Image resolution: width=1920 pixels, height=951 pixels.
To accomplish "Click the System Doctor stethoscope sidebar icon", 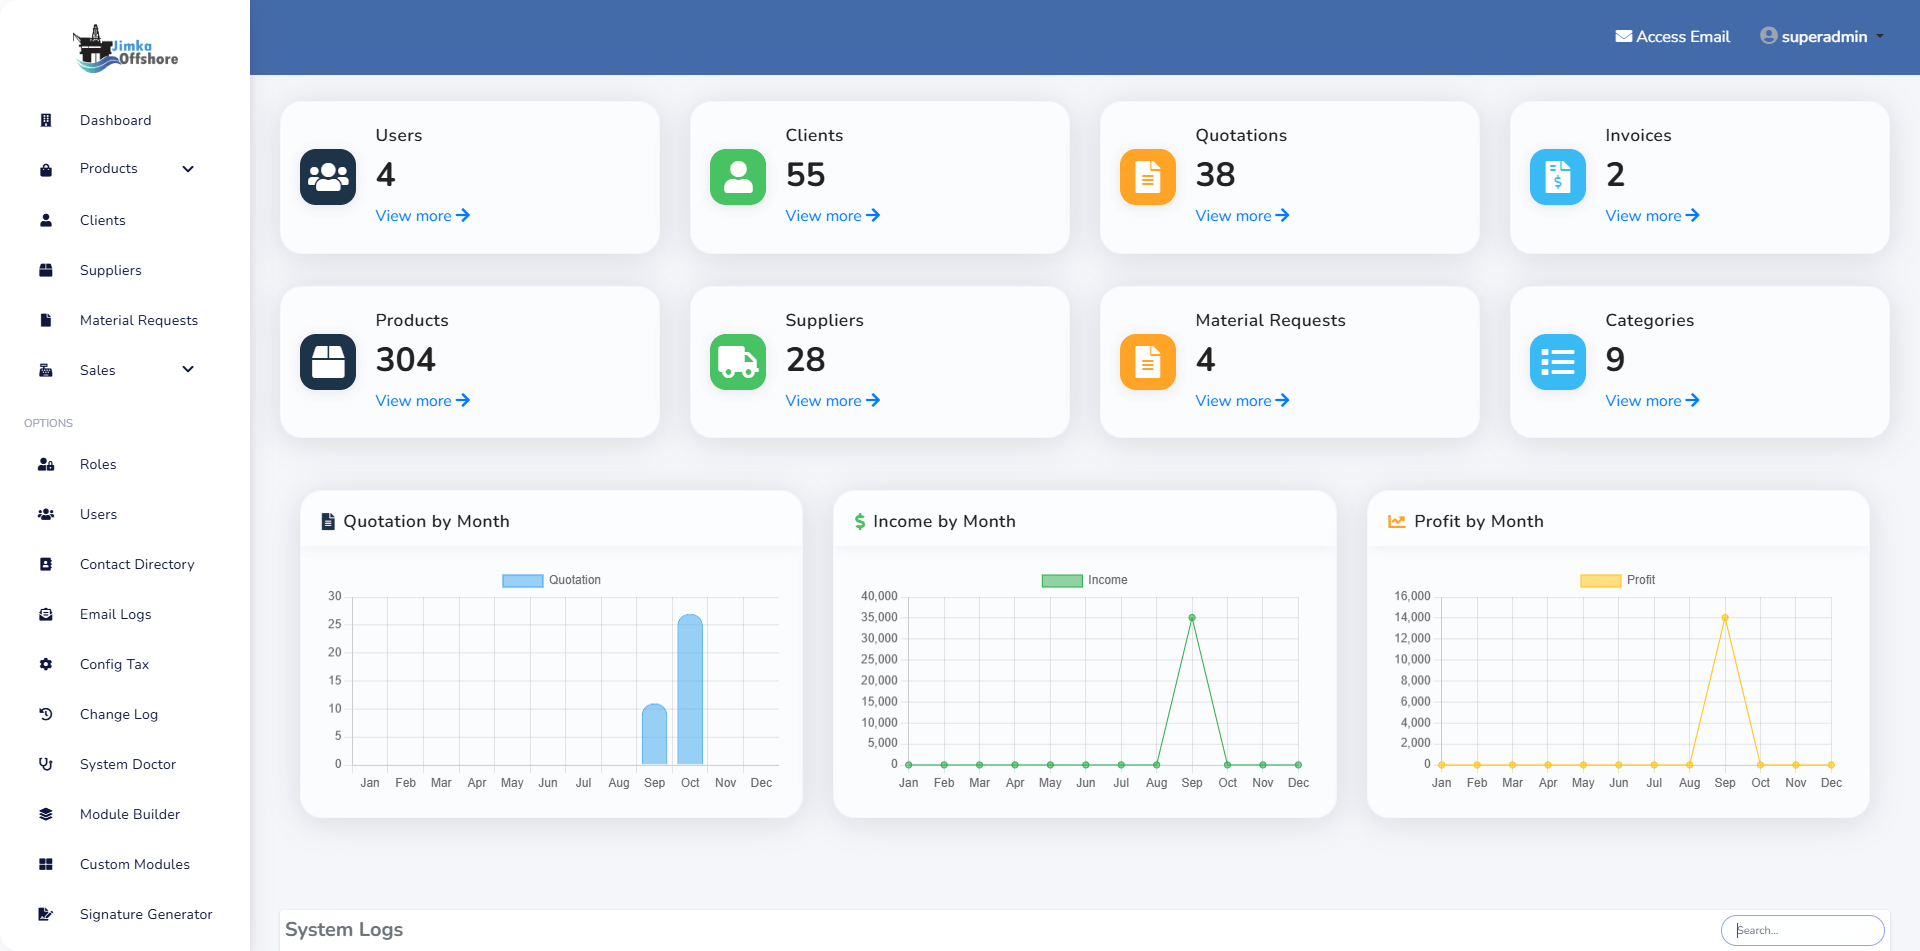I will (x=46, y=764).
